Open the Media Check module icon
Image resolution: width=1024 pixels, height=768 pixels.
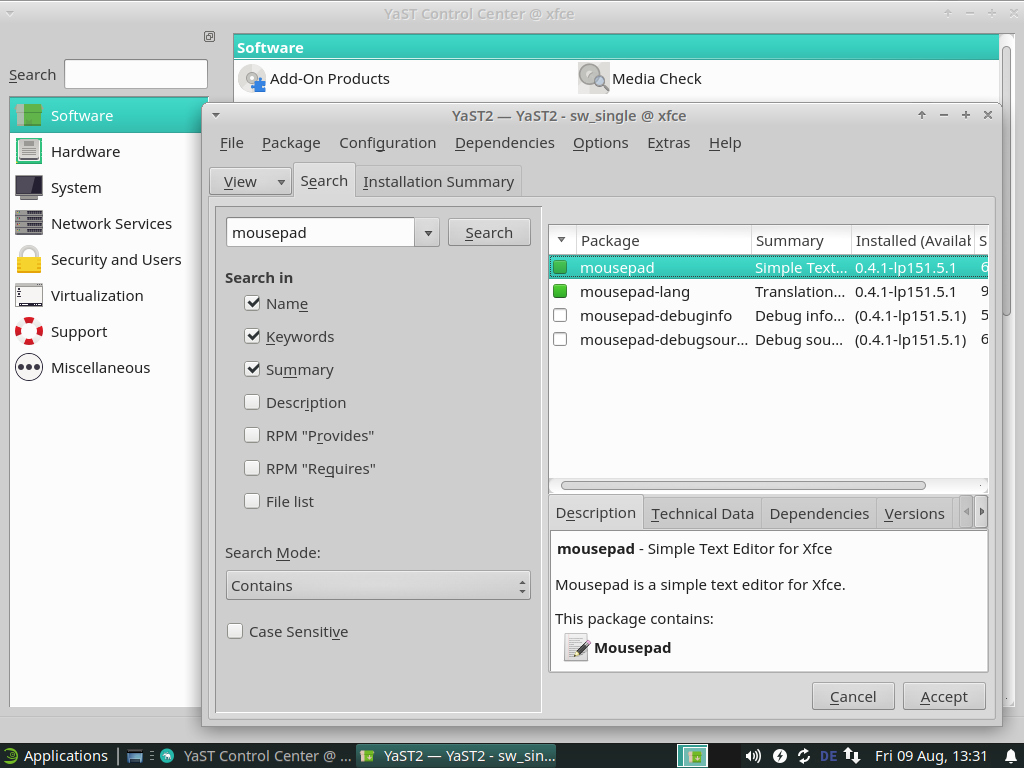click(593, 79)
